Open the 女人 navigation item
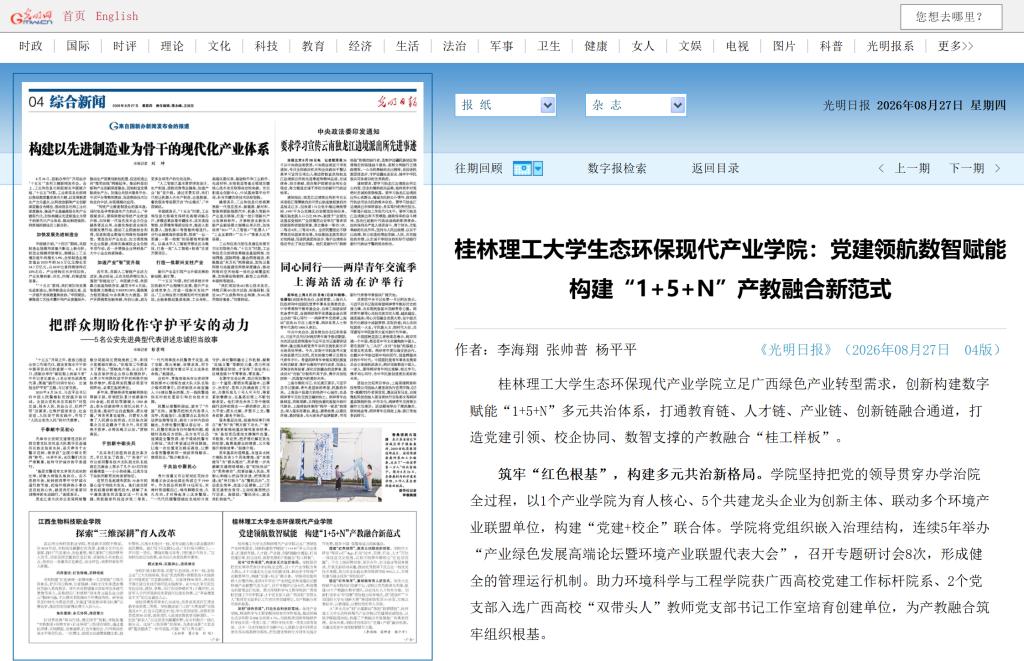1024x661 pixels. tap(643, 46)
